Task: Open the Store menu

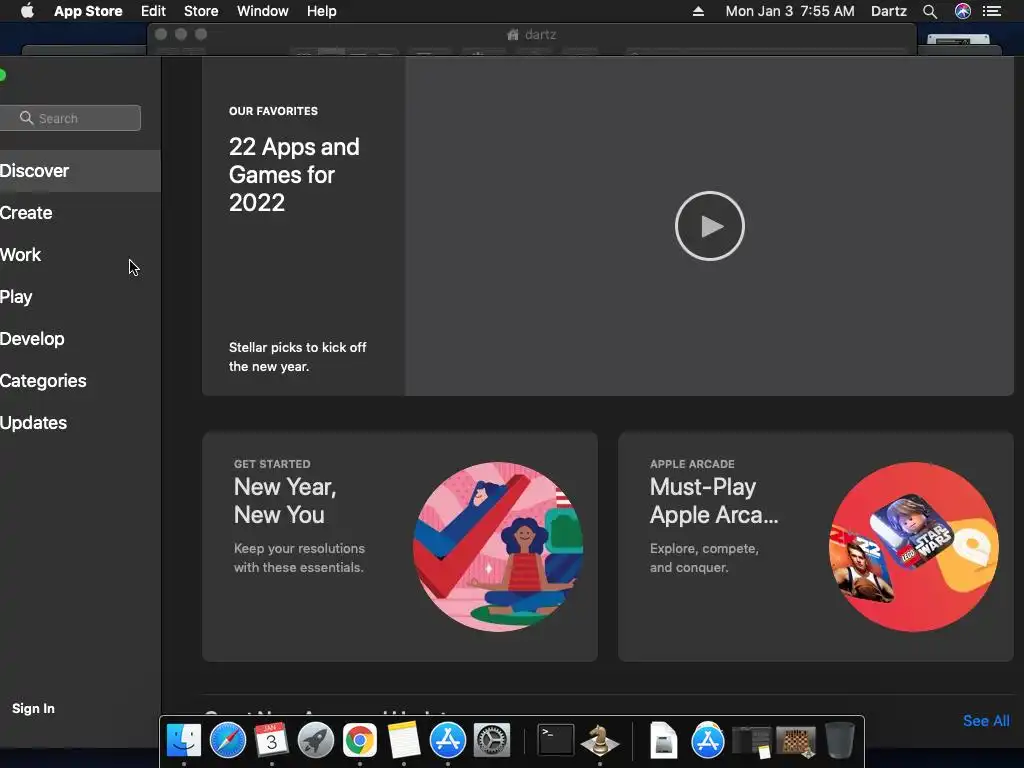Action: pyautogui.click(x=201, y=11)
